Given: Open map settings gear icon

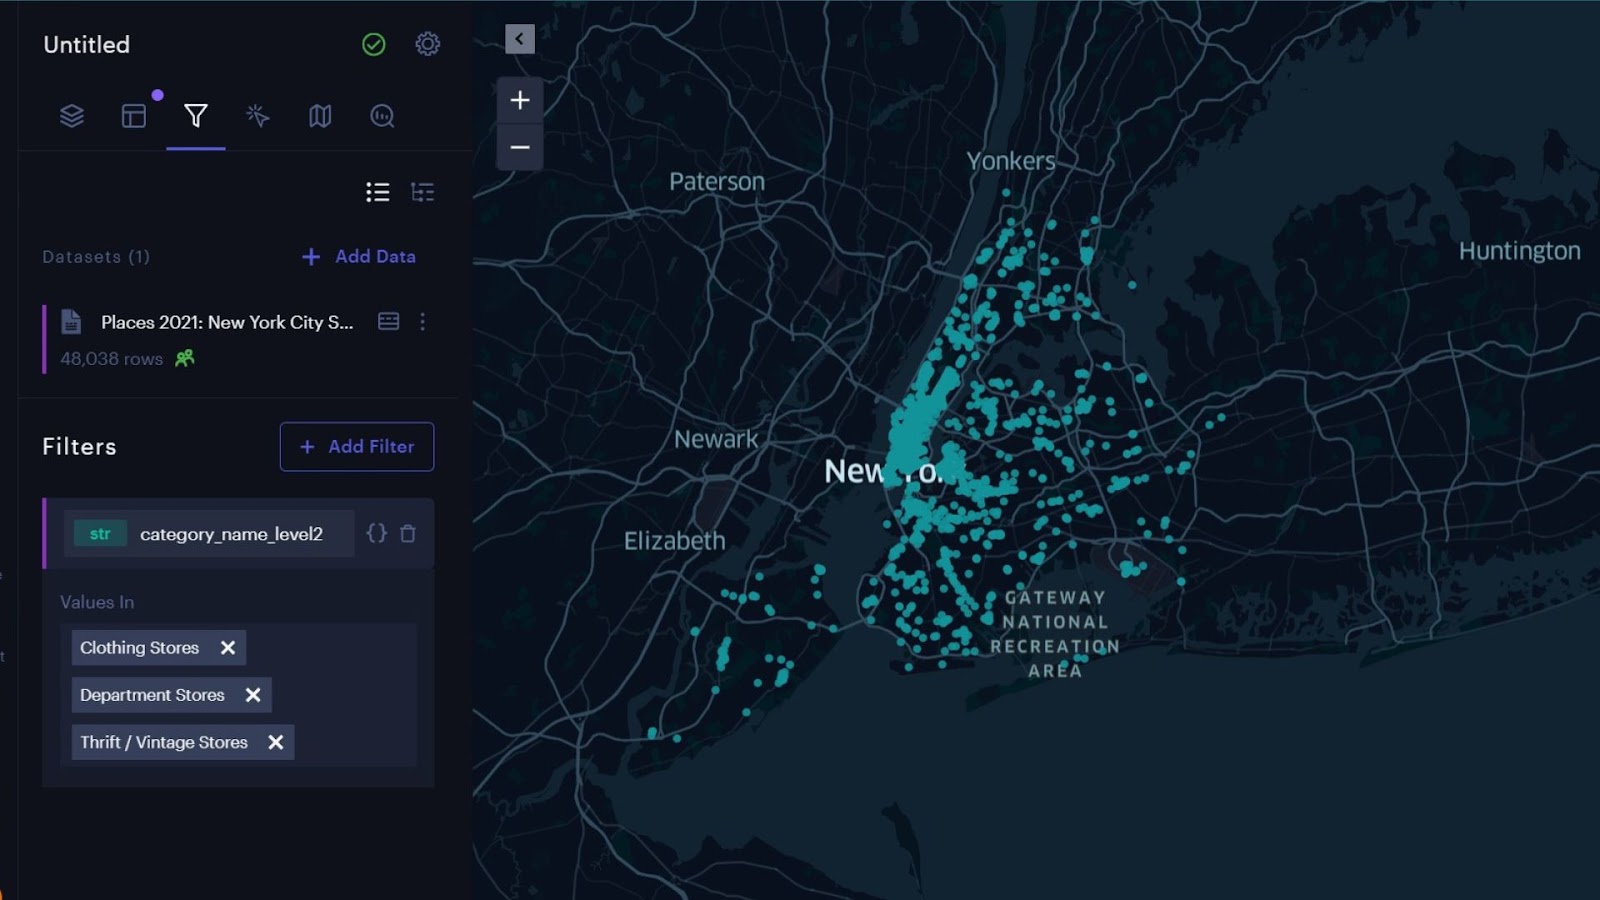Looking at the screenshot, I should point(428,44).
